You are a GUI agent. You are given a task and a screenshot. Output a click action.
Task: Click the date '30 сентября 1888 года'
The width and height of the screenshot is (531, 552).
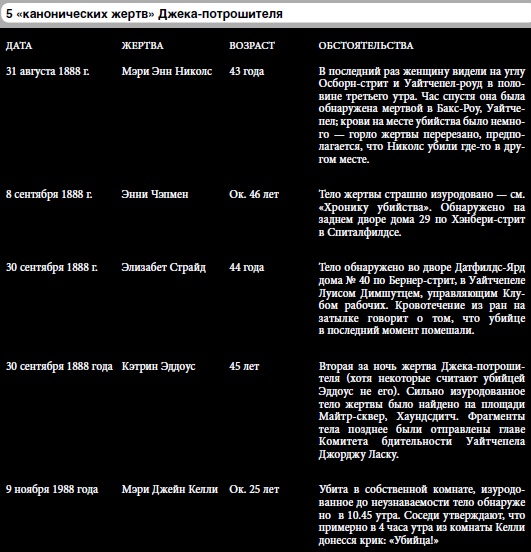coord(59,366)
